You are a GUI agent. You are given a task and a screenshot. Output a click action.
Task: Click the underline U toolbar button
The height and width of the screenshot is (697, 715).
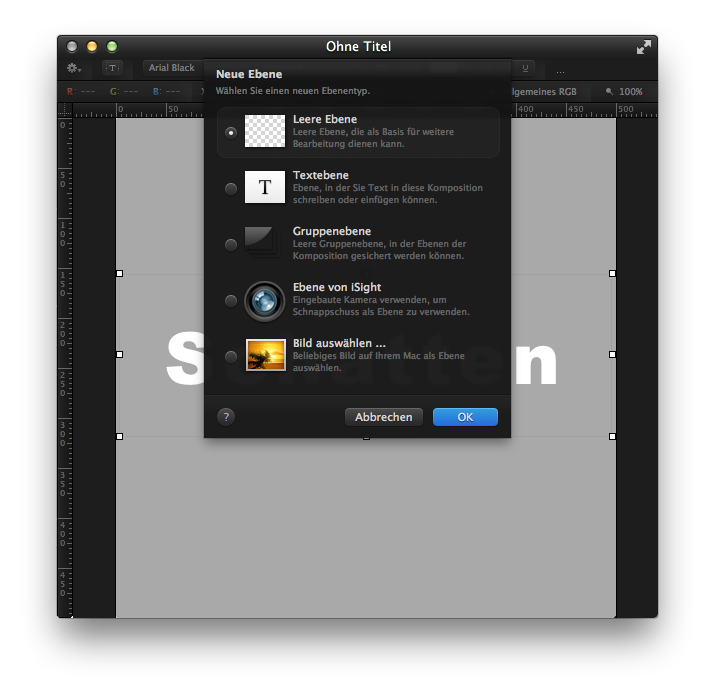tap(526, 68)
